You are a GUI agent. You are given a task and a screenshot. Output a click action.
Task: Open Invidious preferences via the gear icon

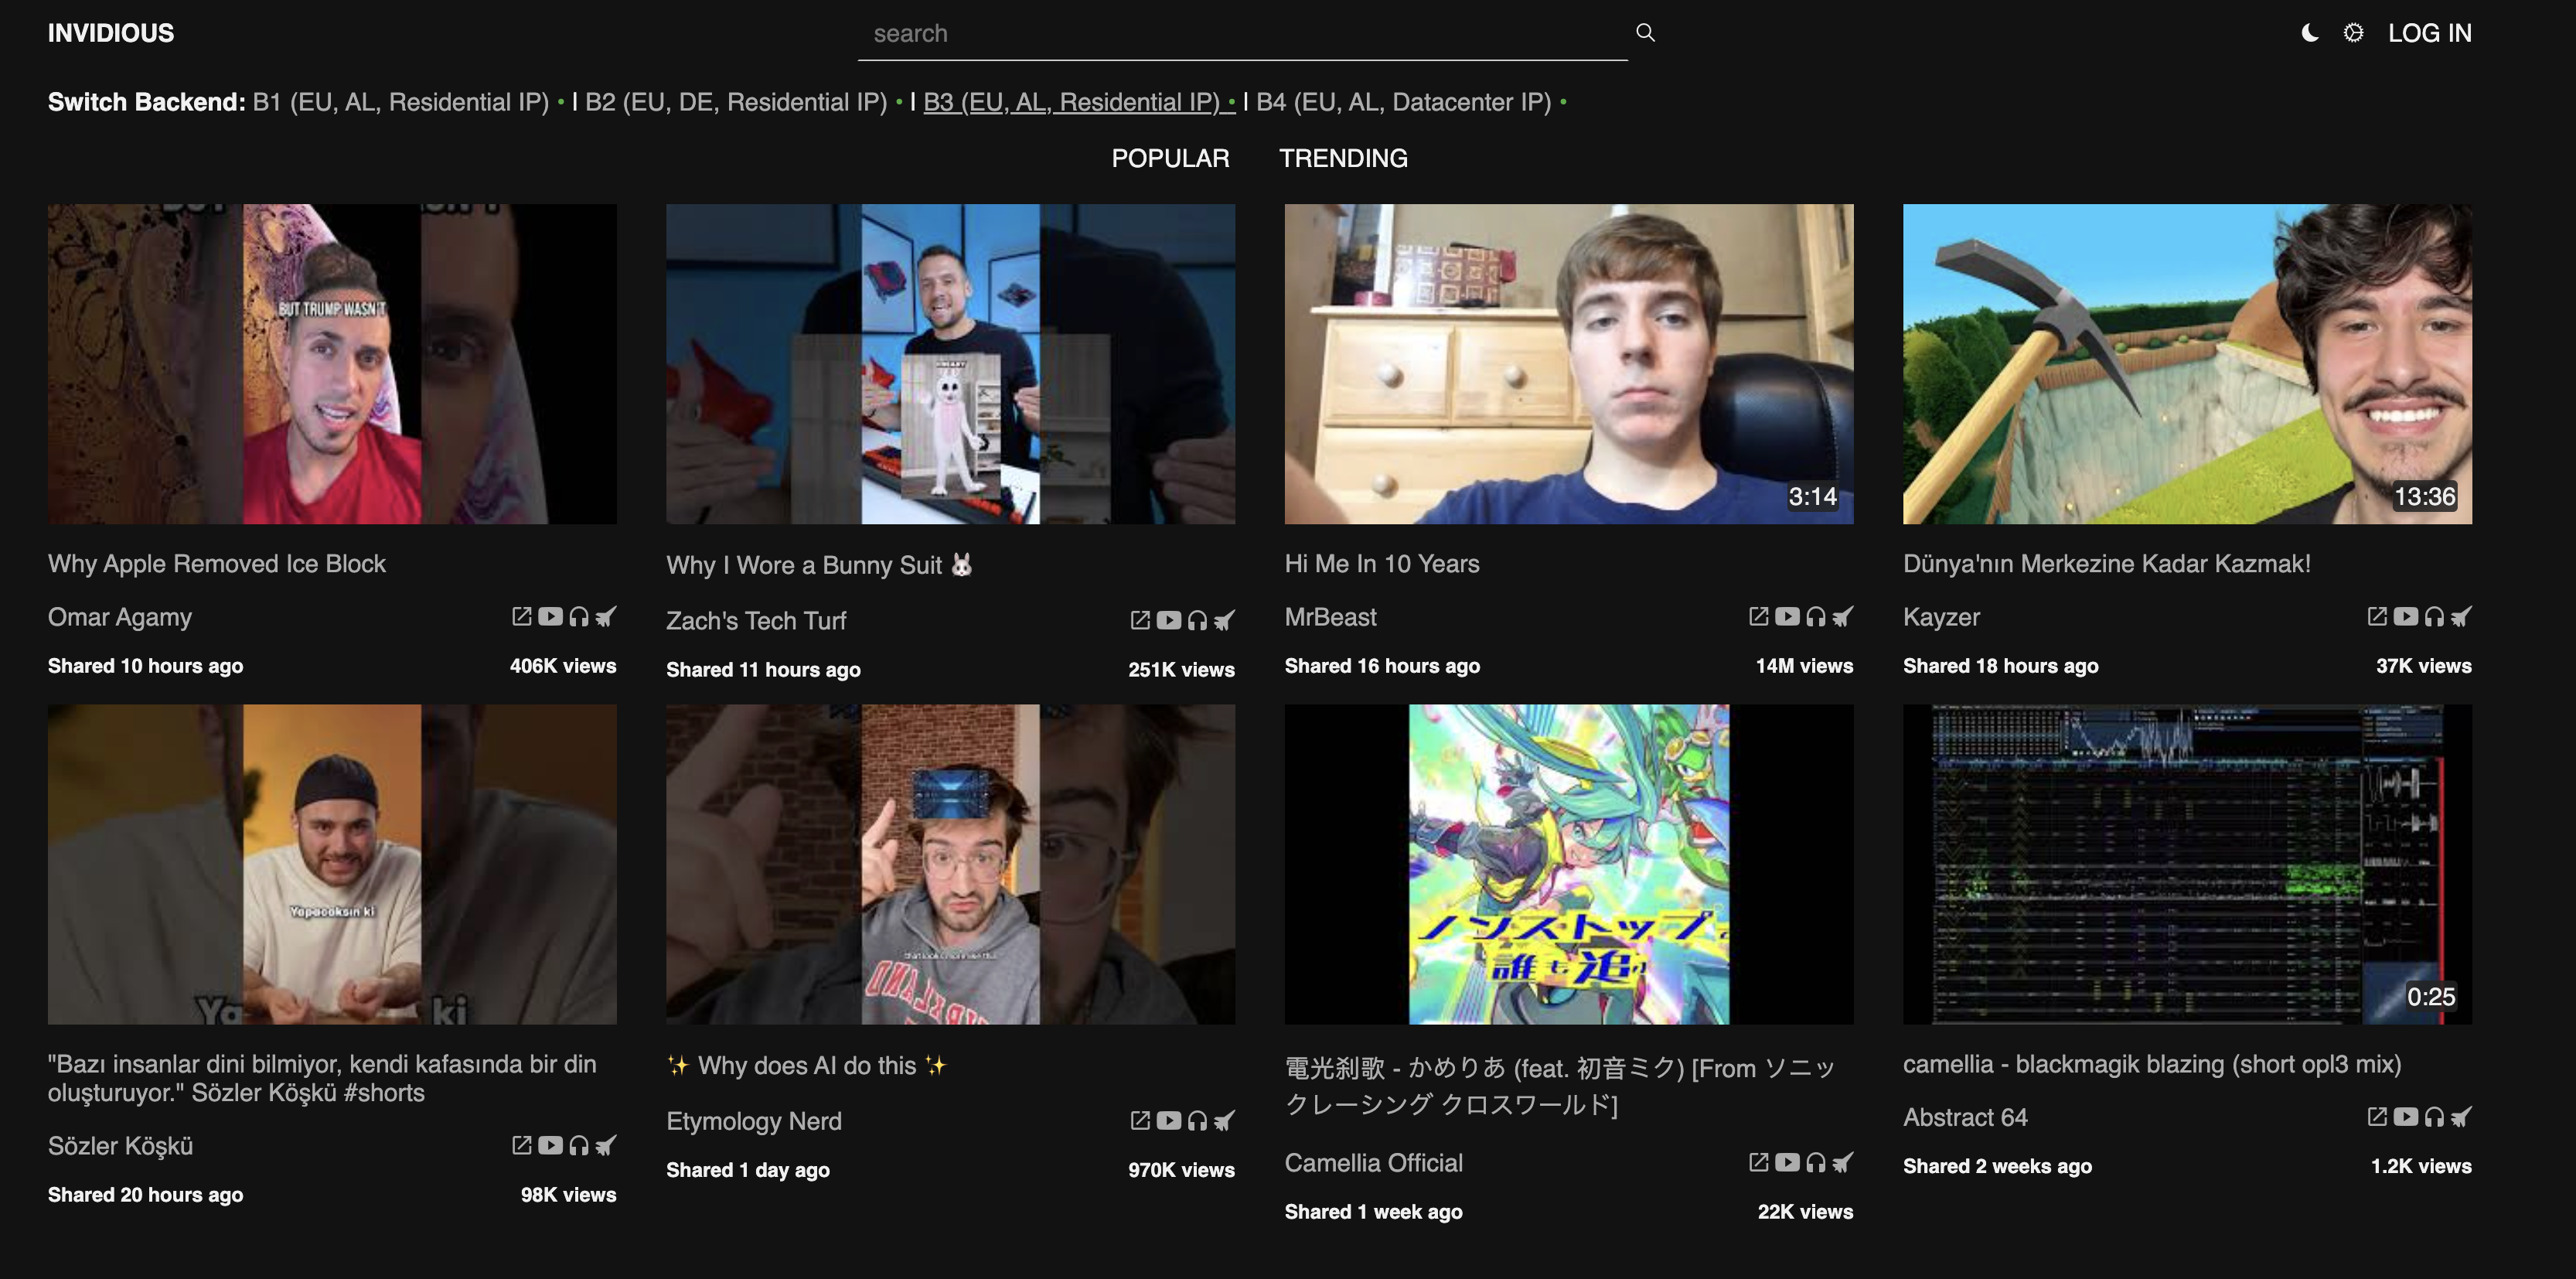click(2353, 33)
